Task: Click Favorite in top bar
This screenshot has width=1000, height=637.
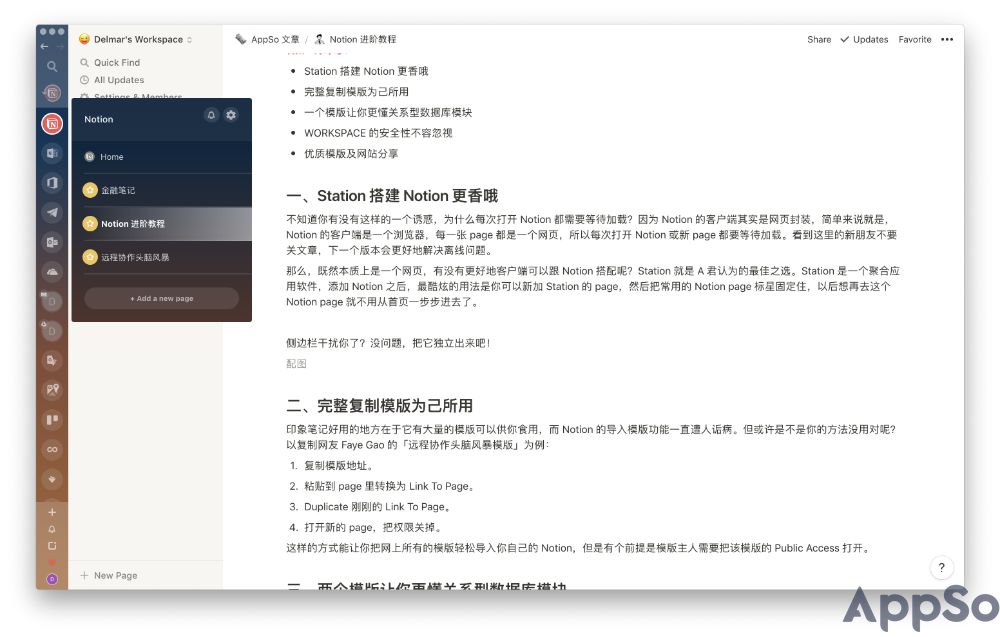Action: (915, 40)
